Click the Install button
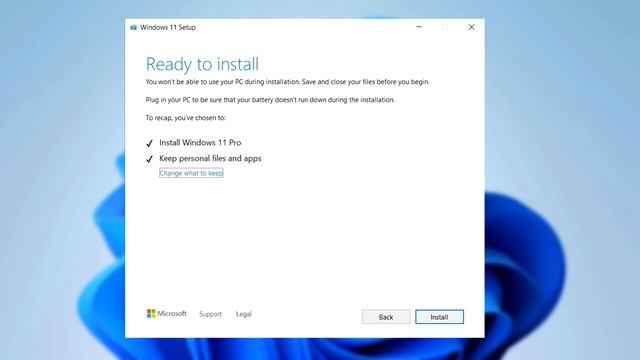The width and height of the screenshot is (640, 360). pos(439,317)
